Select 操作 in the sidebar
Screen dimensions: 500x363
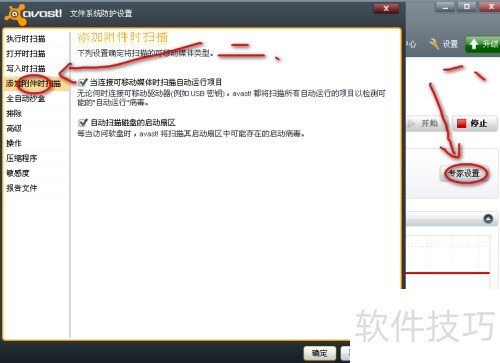pyautogui.click(x=14, y=143)
